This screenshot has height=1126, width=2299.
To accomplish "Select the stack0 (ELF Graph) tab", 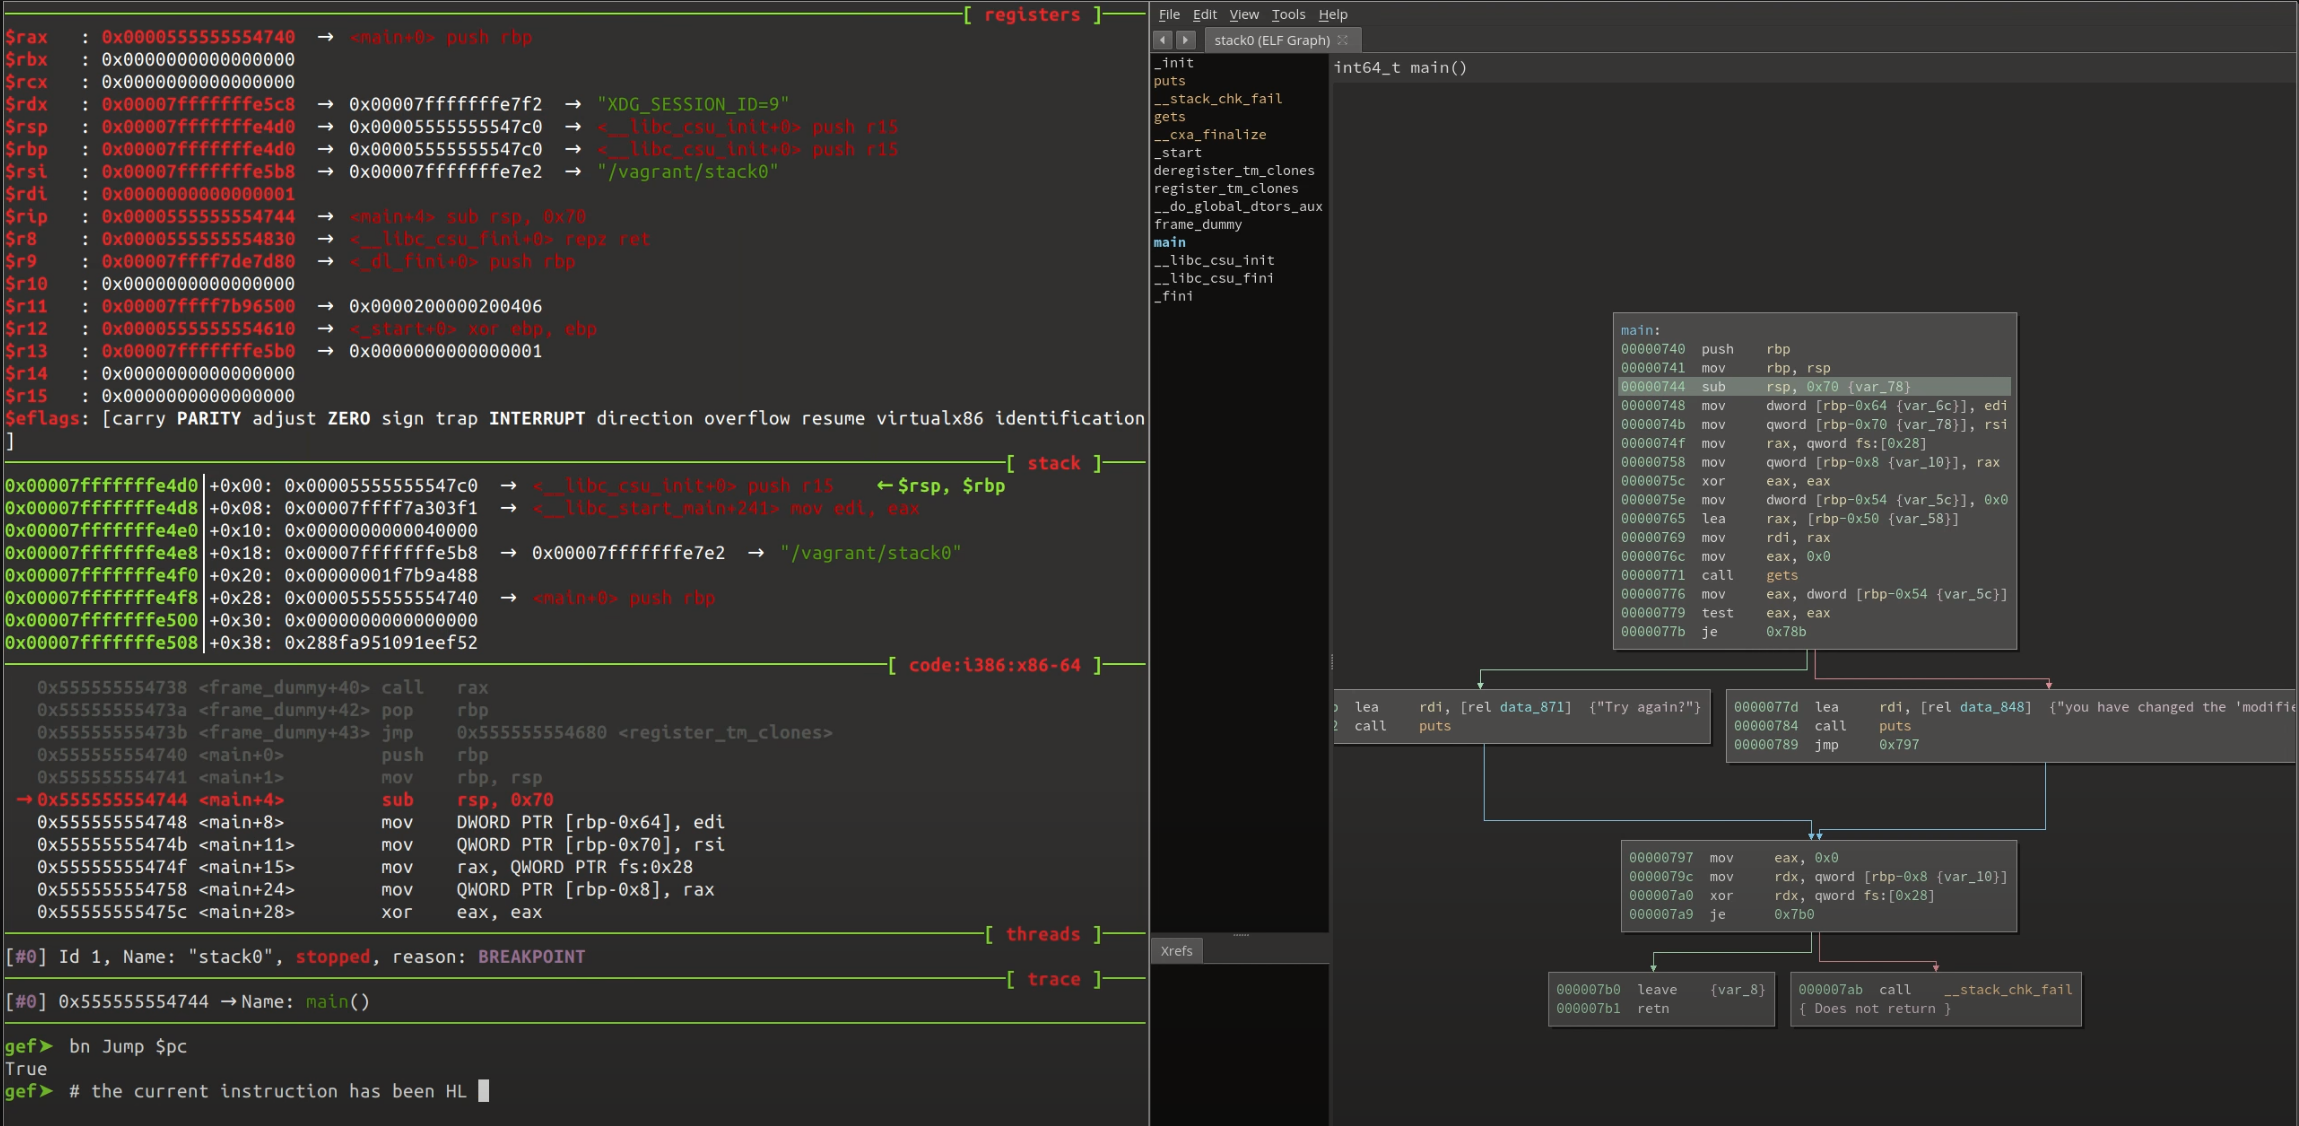I will tap(1271, 40).
